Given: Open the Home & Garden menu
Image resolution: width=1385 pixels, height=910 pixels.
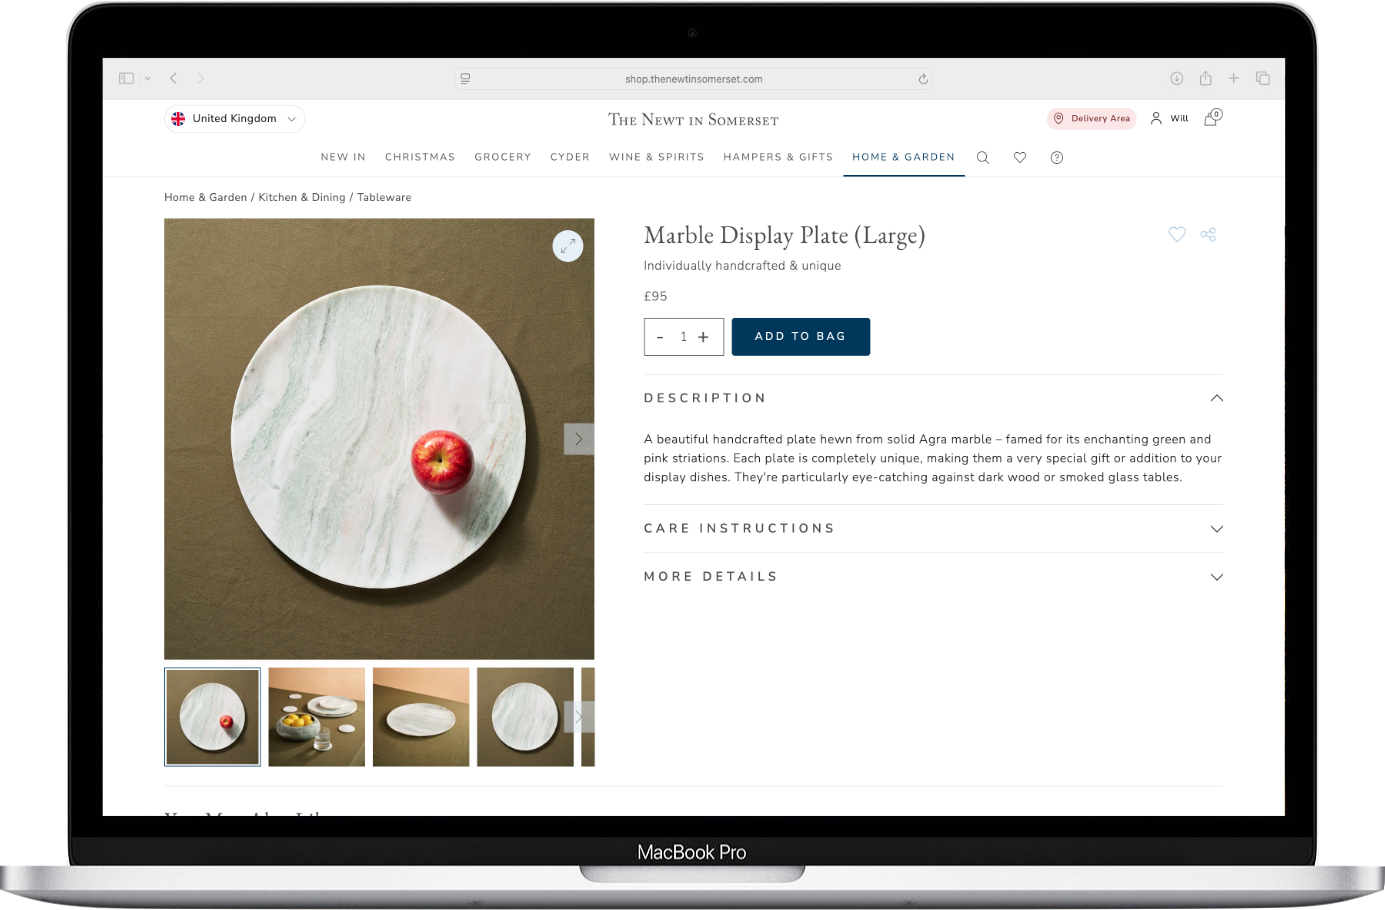Looking at the screenshot, I should pyautogui.click(x=904, y=157).
